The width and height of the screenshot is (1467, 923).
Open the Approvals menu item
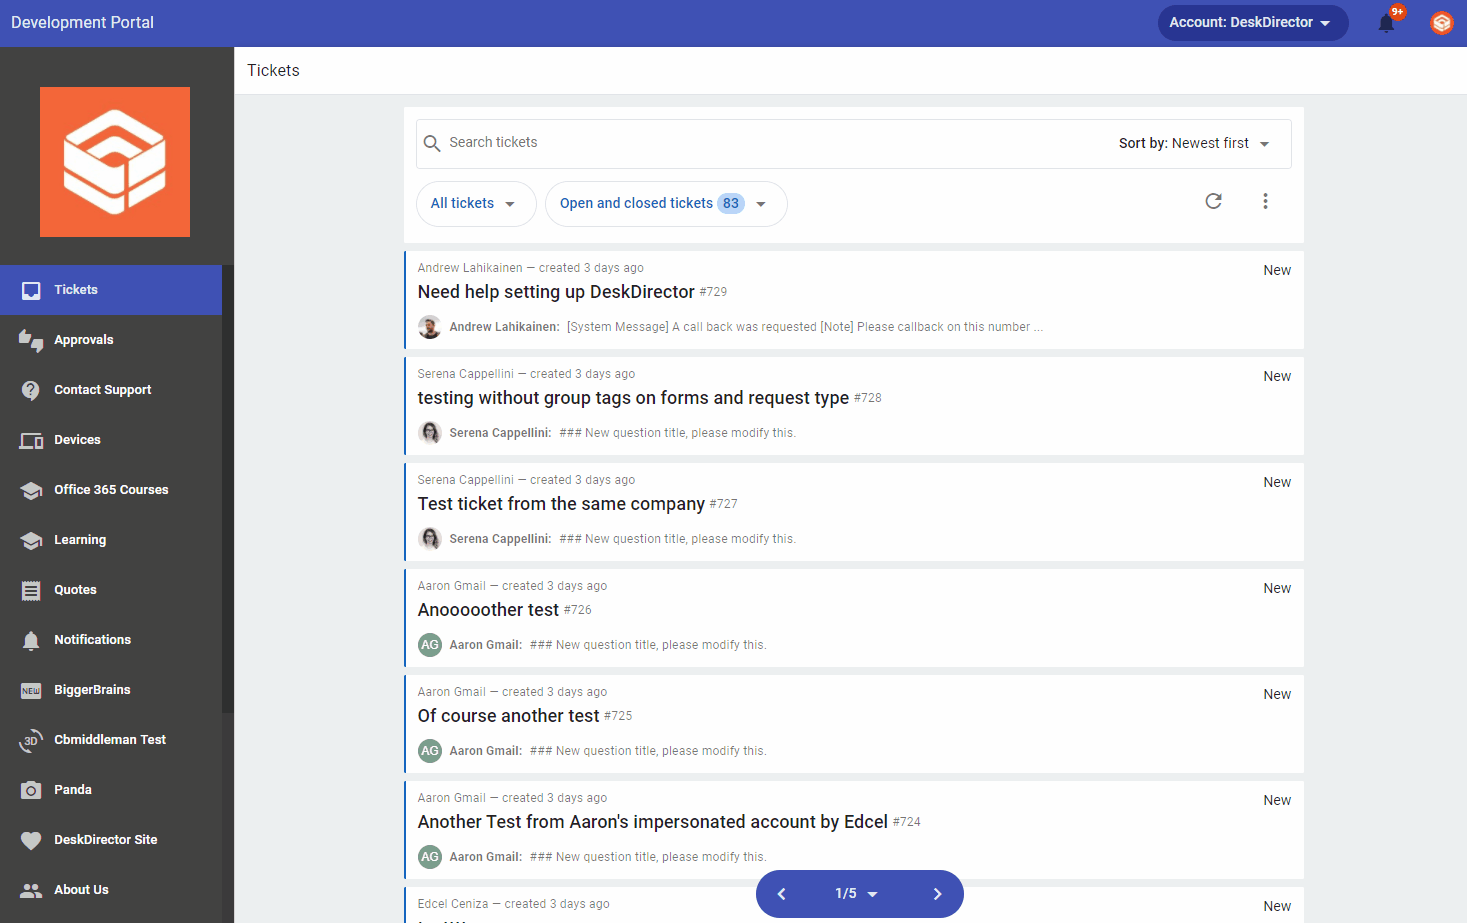(111, 340)
